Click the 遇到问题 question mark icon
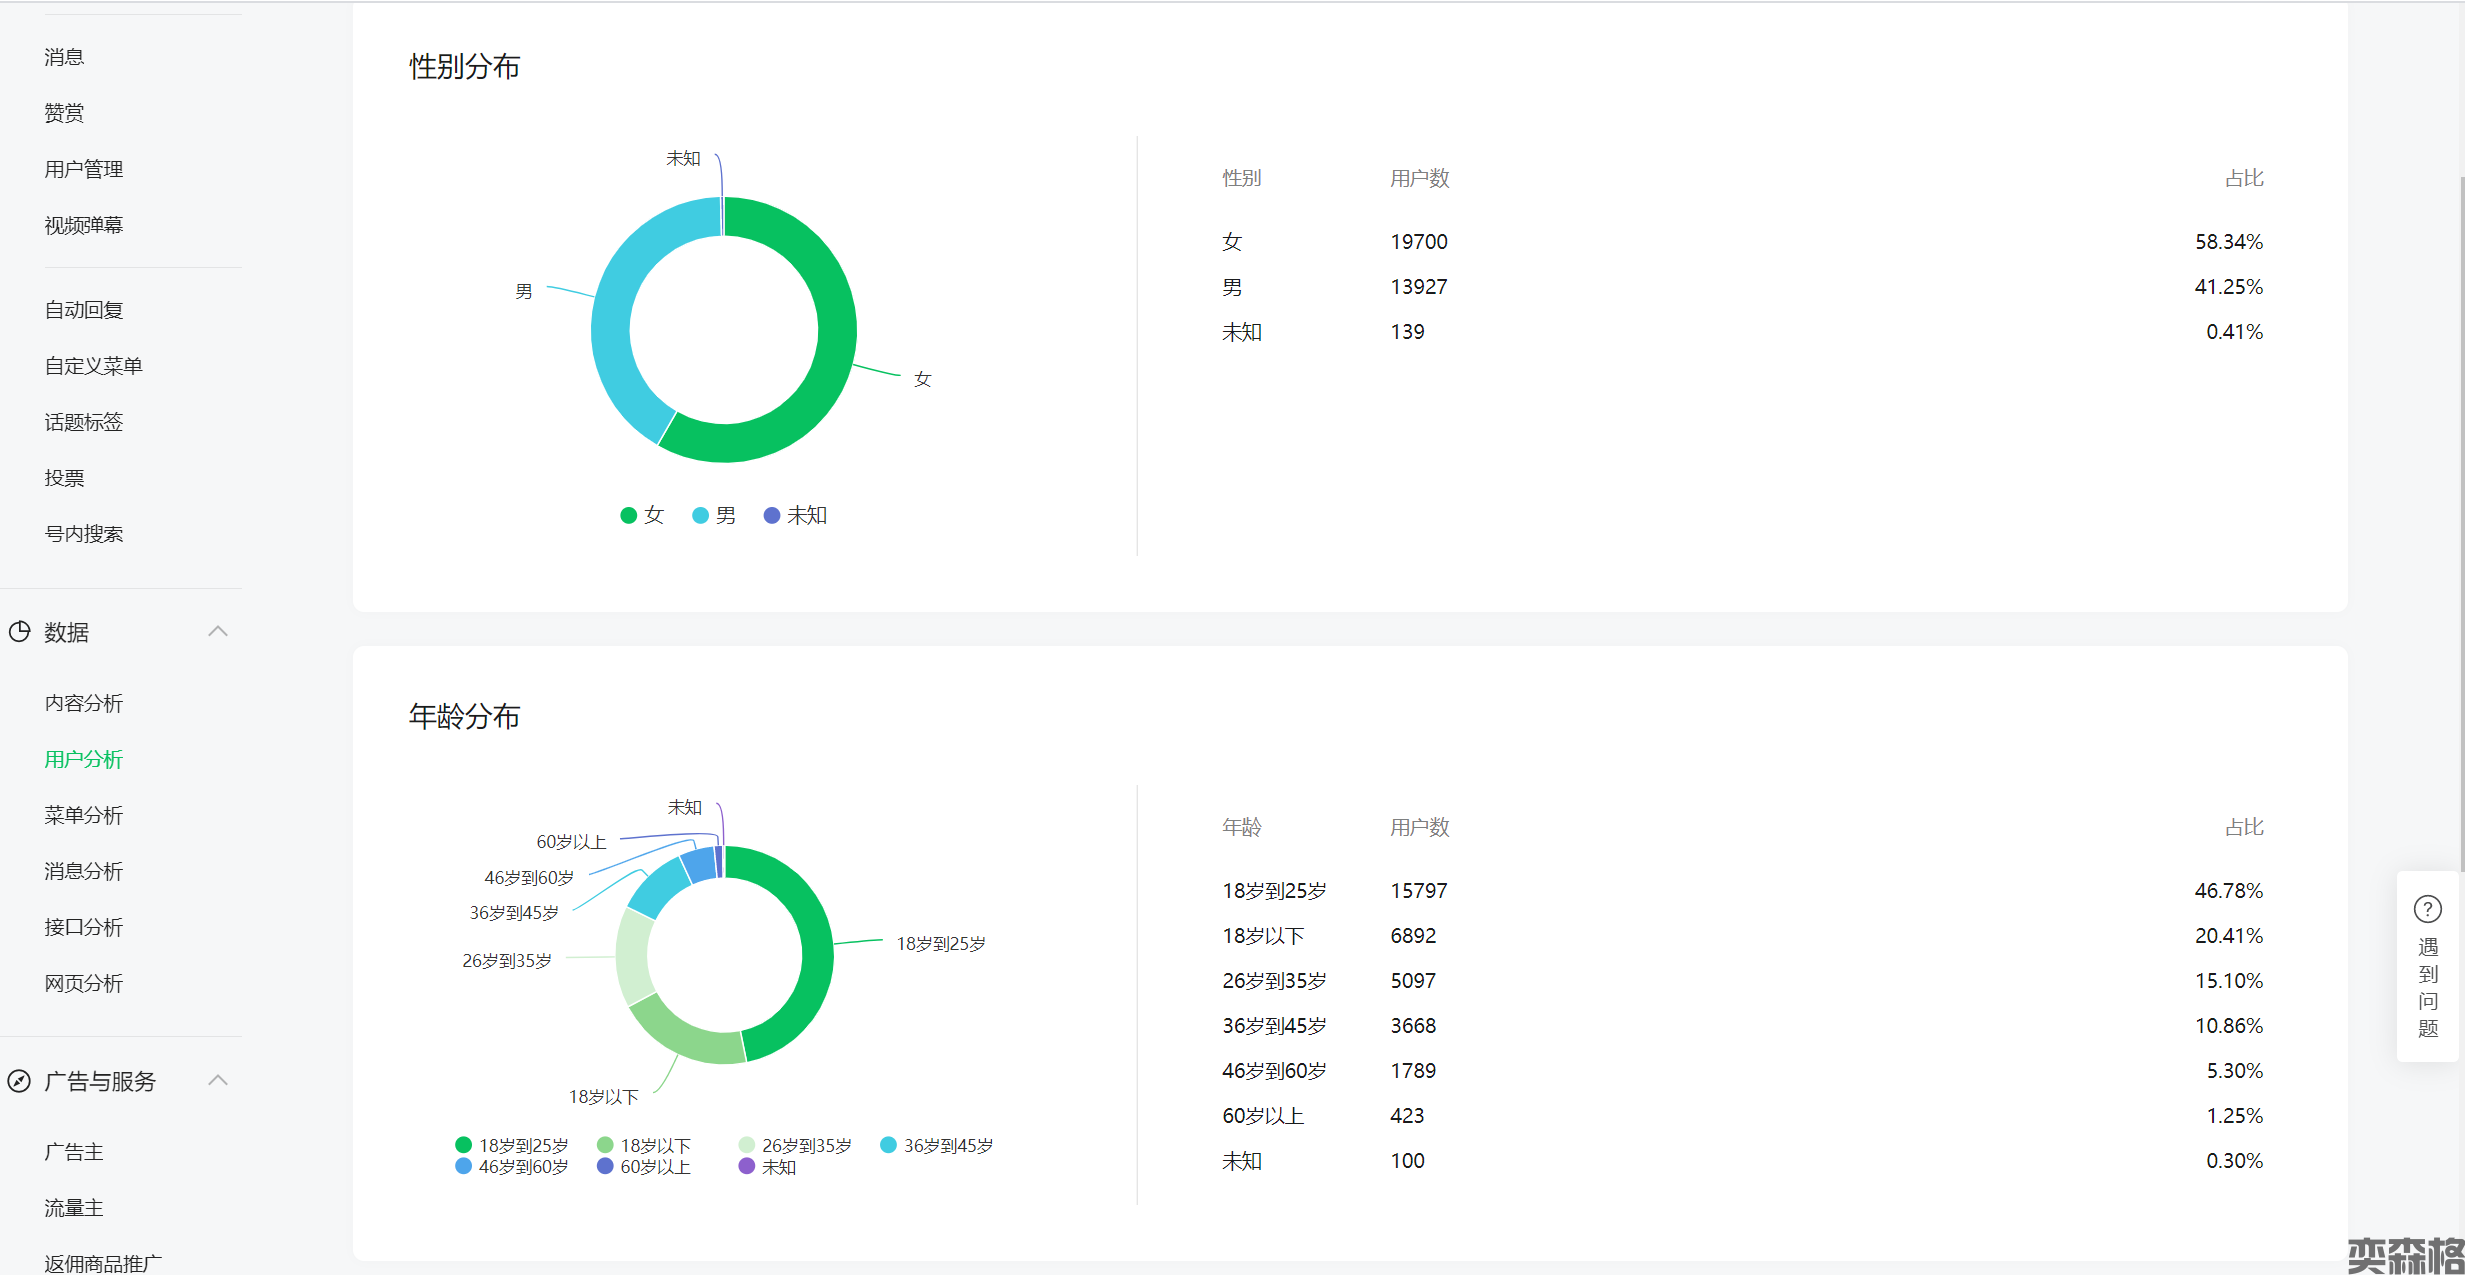 (x=2427, y=909)
